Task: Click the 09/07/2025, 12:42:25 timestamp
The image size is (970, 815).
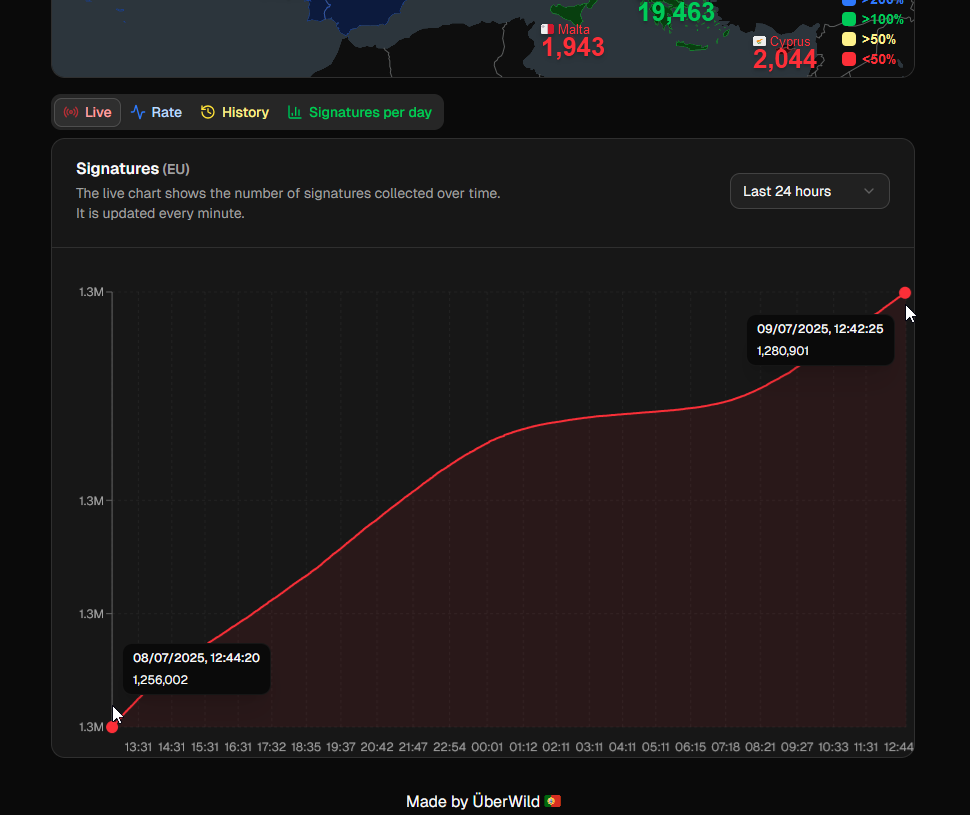Action: coord(820,329)
